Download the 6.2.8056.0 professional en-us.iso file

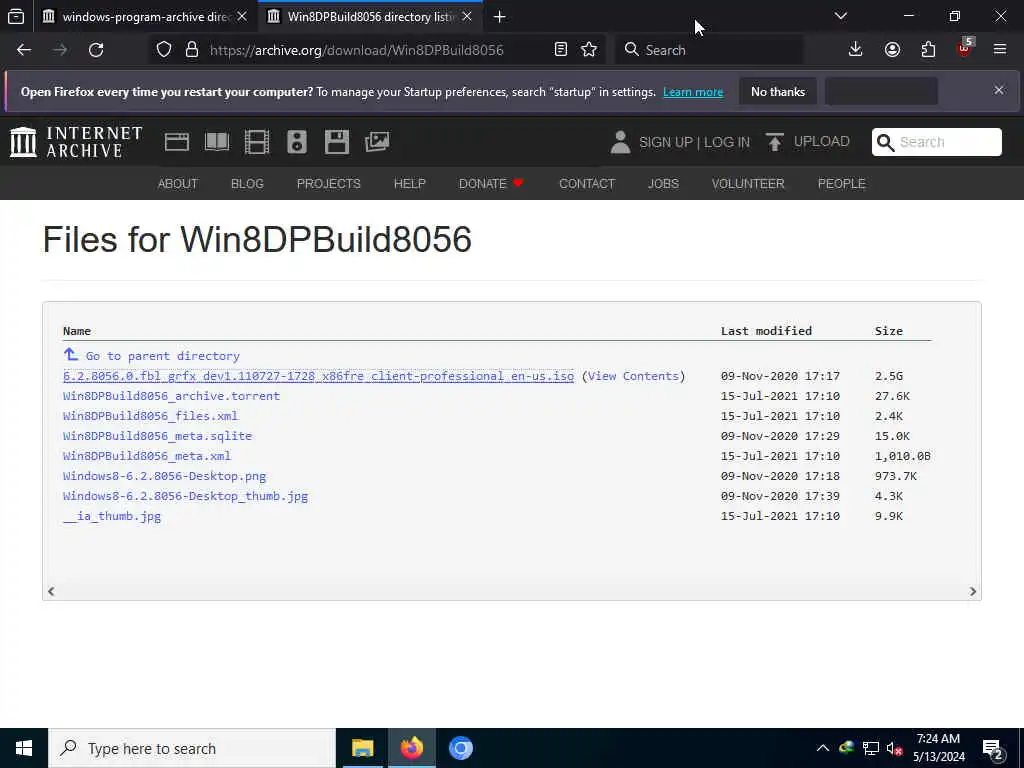pyautogui.click(x=318, y=376)
